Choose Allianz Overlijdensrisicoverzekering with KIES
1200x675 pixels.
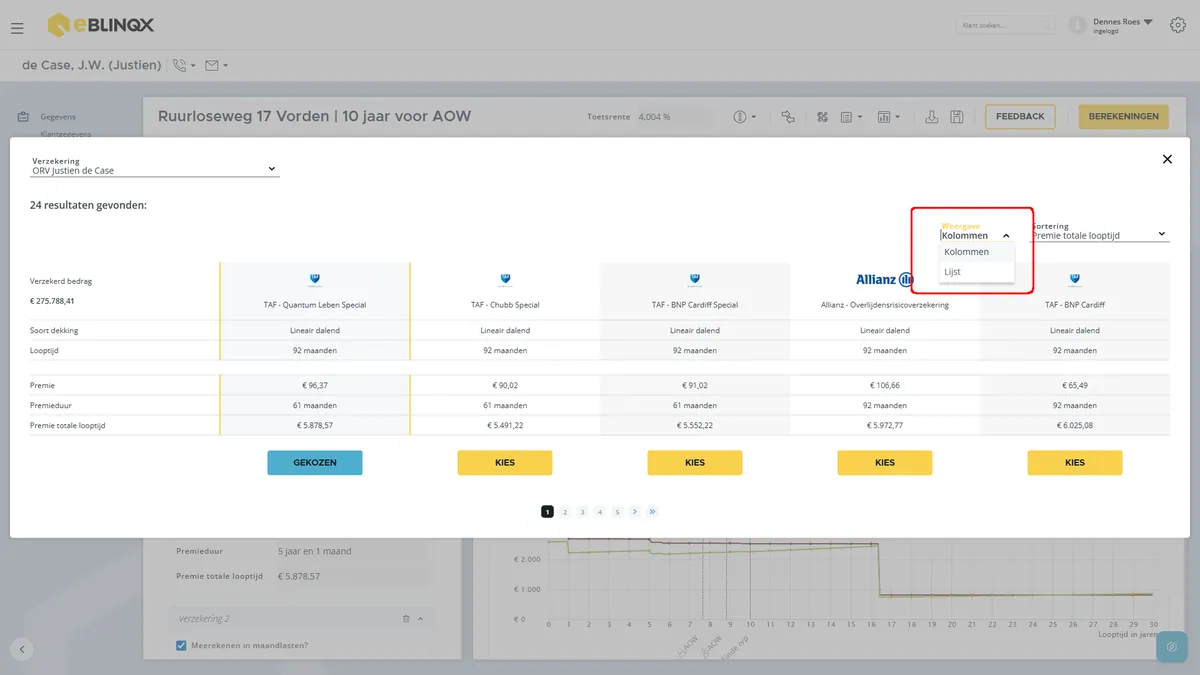click(885, 462)
